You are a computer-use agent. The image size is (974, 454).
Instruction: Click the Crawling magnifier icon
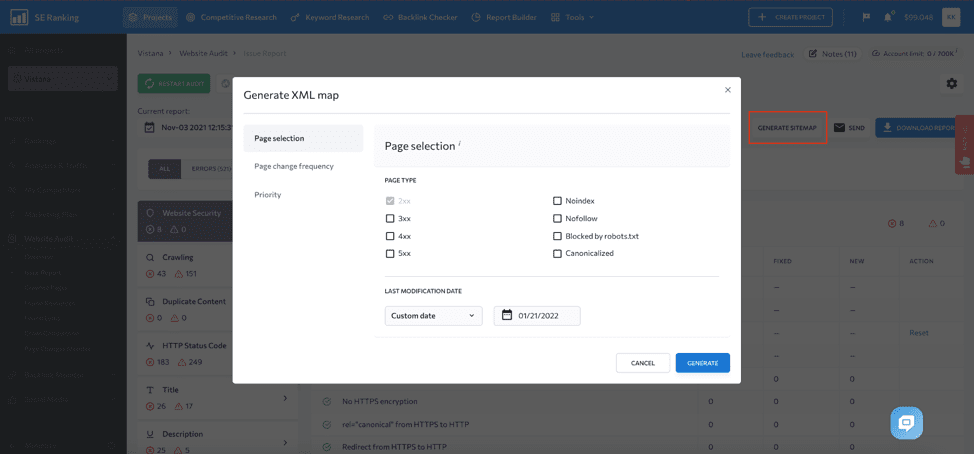point(150,257)
